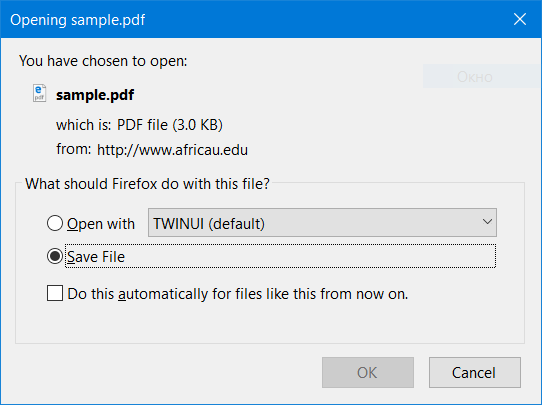542x405 pixels.
Task: Click the Save File label text
Action: point(96,257)
